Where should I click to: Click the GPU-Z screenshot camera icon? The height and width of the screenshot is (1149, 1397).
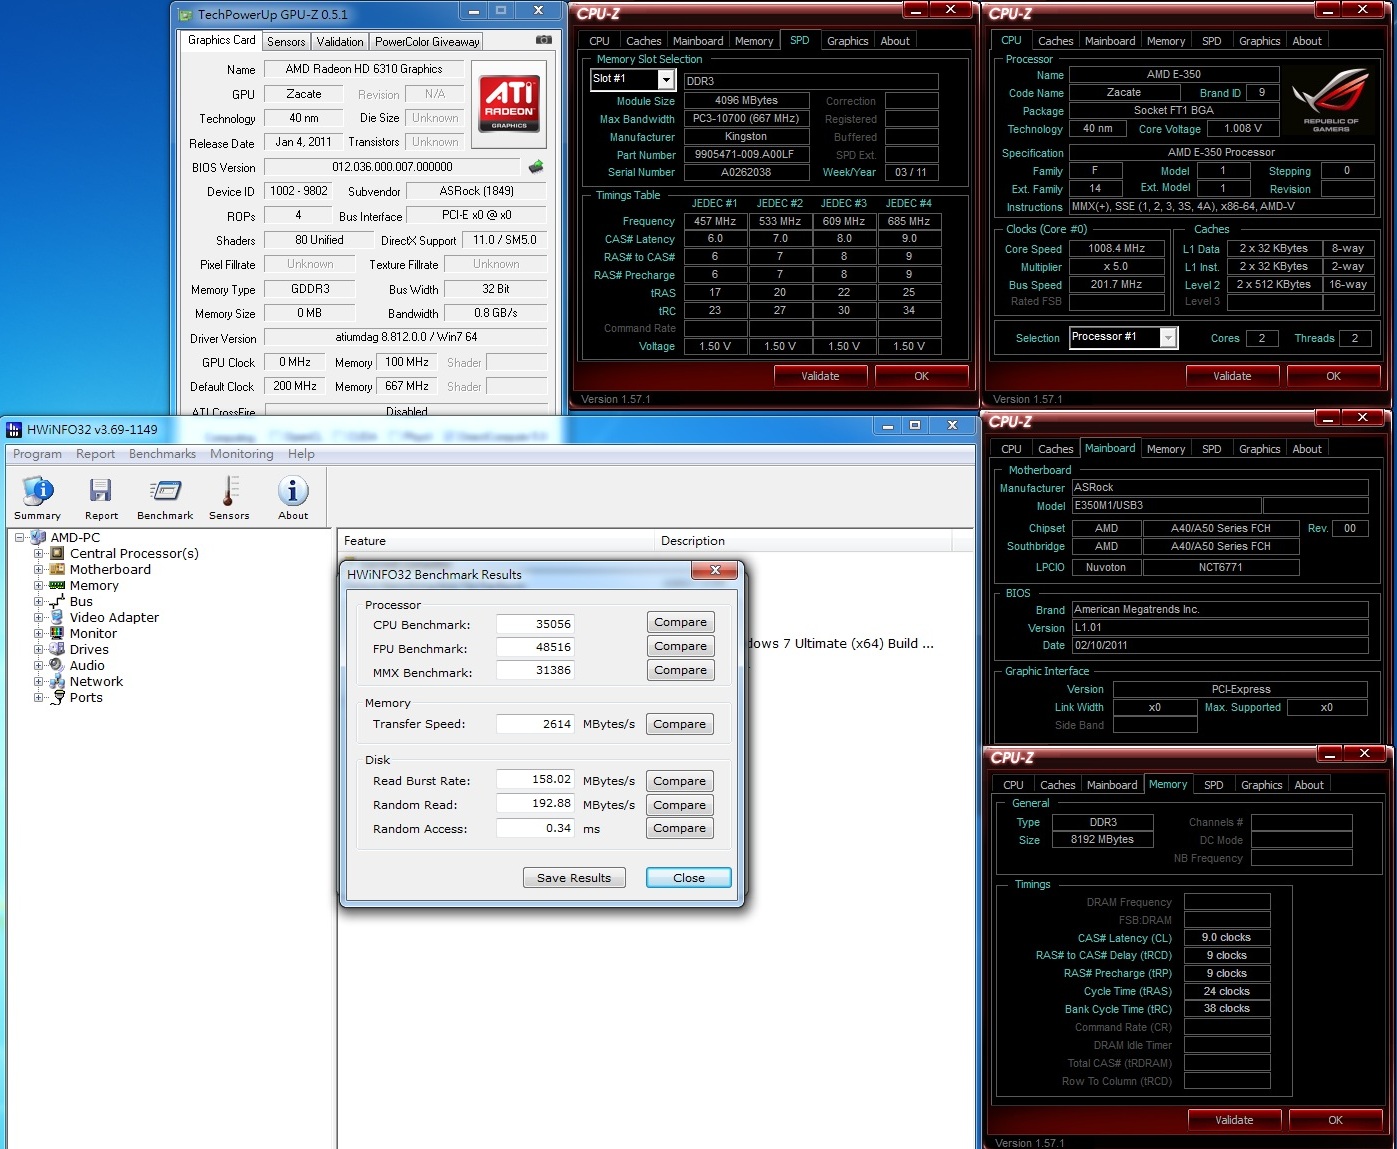[x=543, y=40]
